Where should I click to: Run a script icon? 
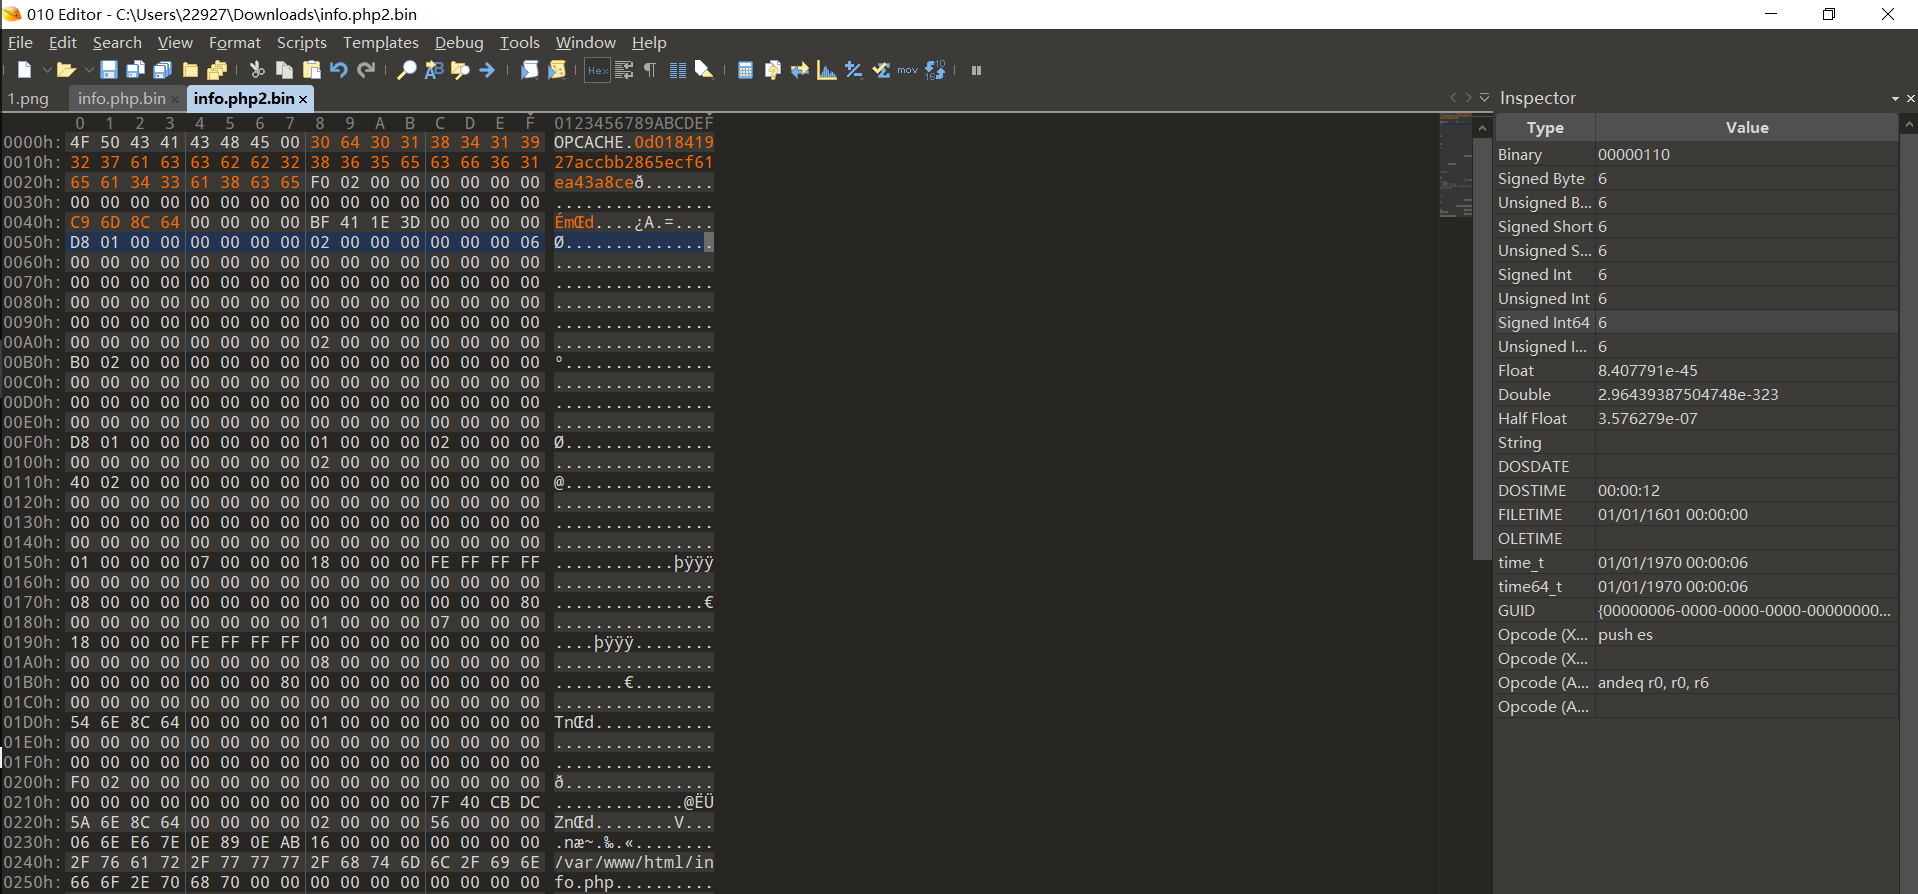[x=529, y=70]
